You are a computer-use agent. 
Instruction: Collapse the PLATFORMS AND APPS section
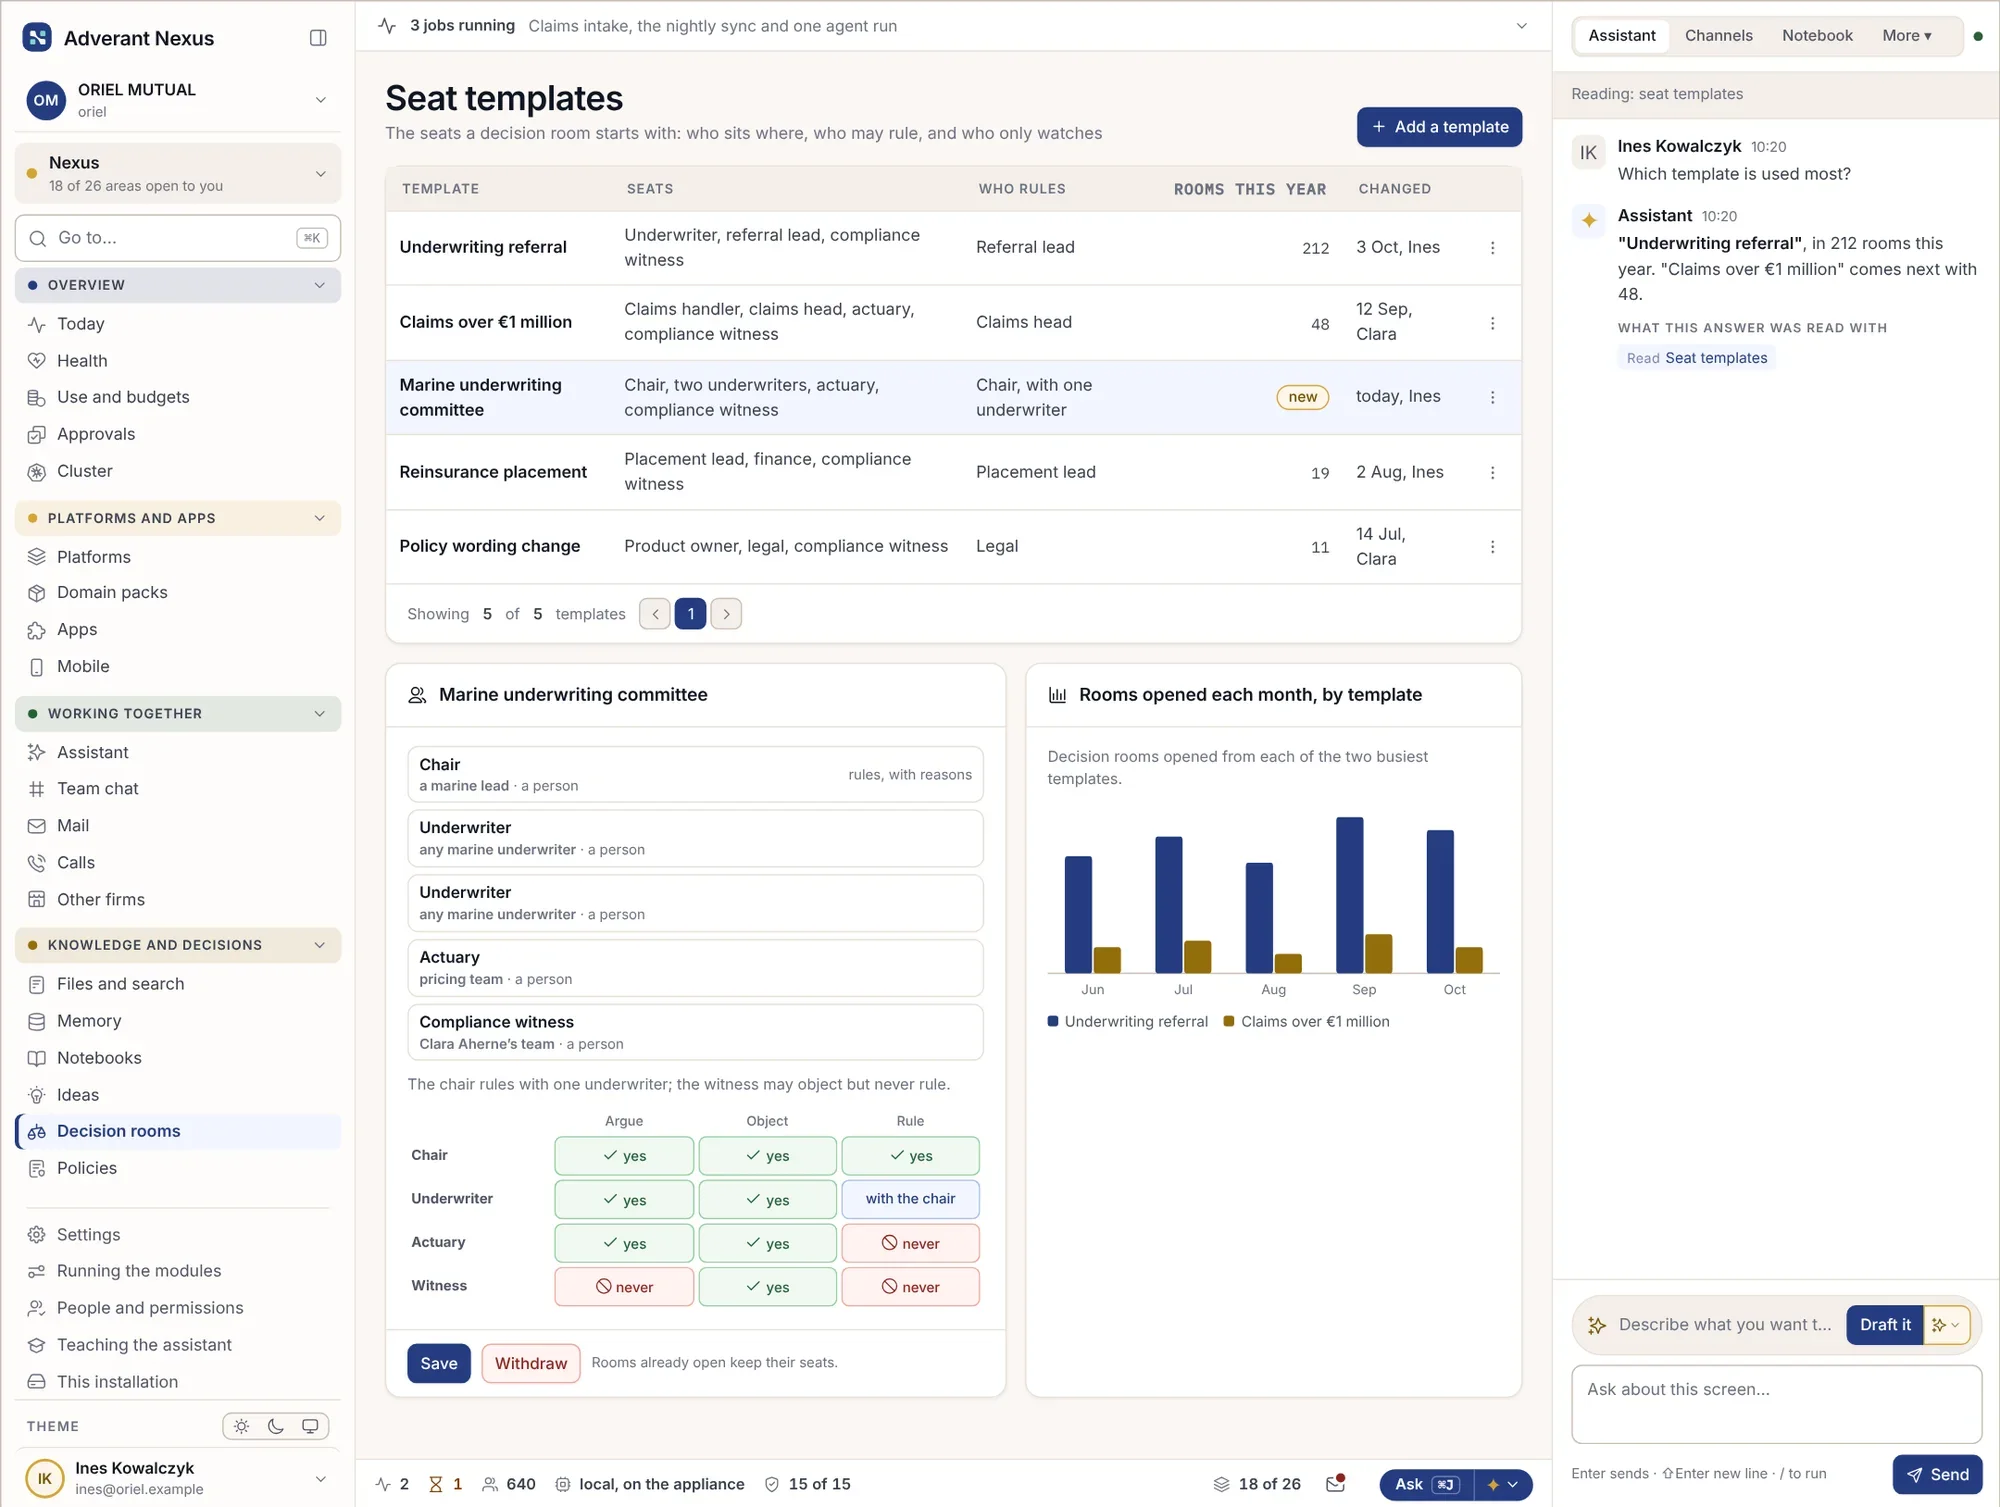pyautogui.click(x=178, y=518)
